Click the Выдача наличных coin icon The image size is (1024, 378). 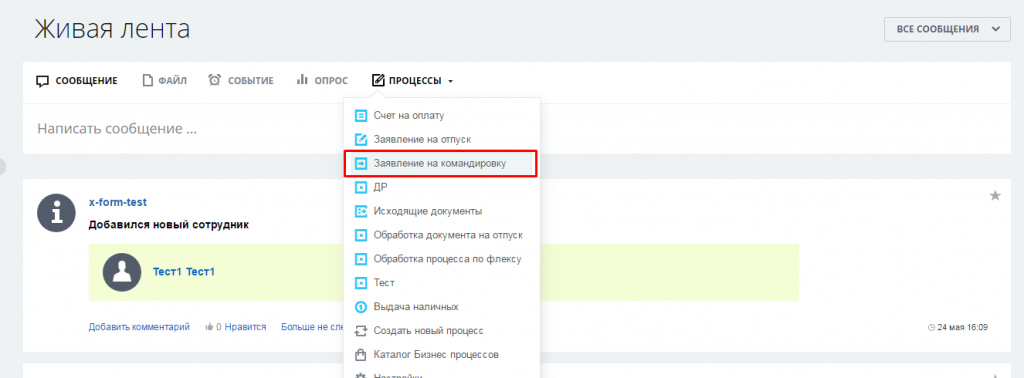tap(360, 307)
